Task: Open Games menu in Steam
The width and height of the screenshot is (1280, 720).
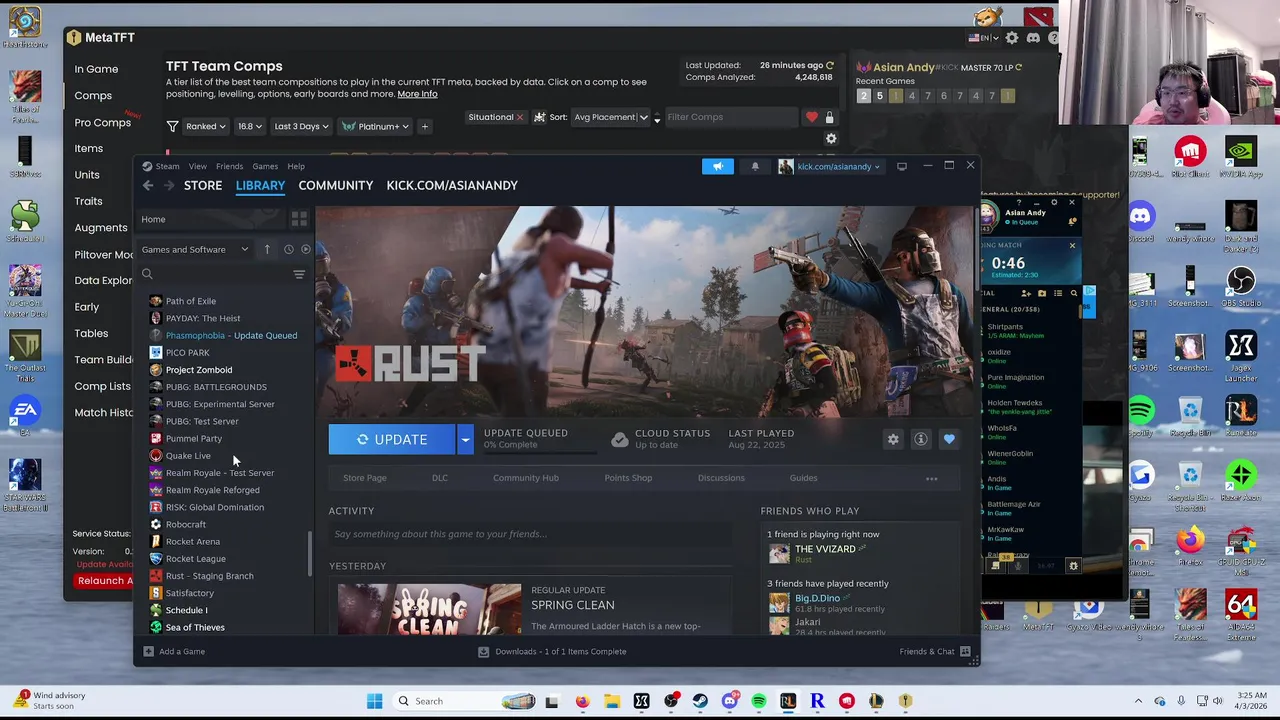Action: (265, 166)
